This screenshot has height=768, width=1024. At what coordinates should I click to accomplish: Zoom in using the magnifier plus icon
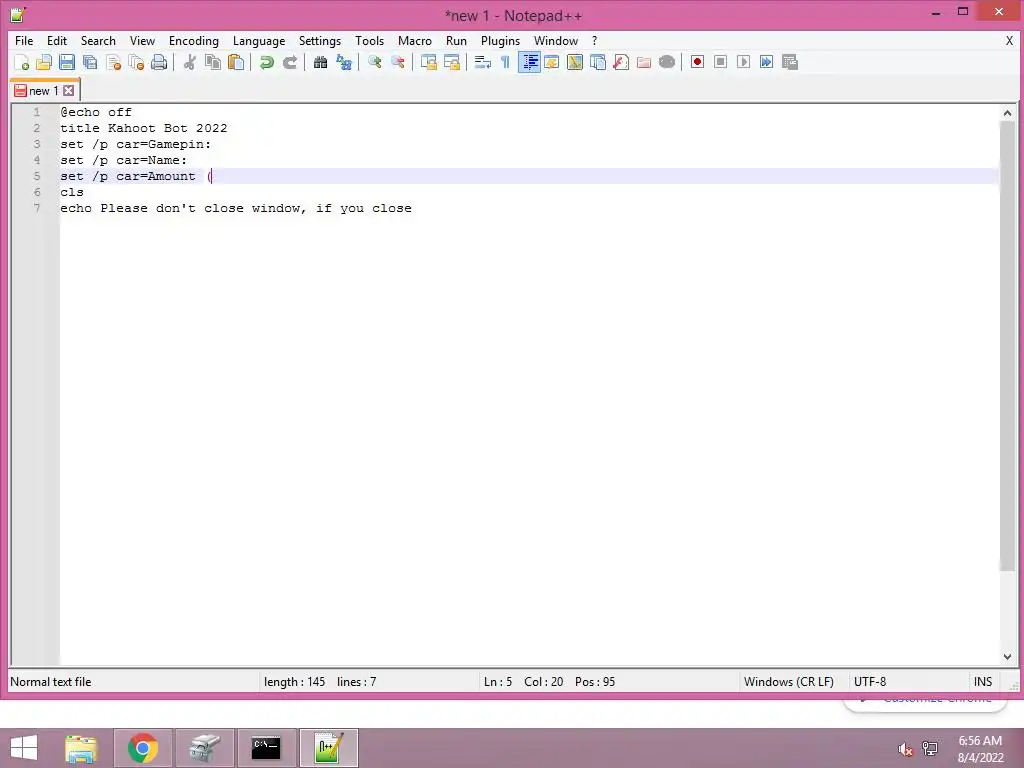point(375,62)
